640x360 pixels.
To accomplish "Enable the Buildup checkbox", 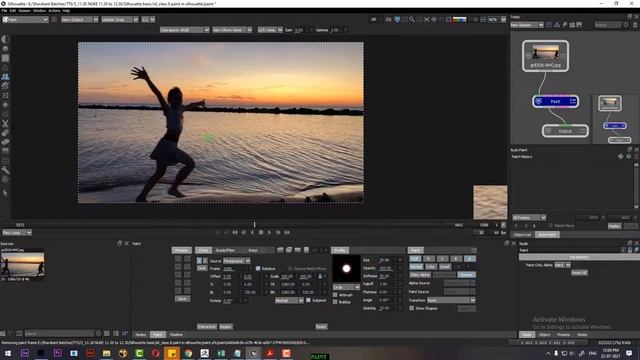I will [335, 302].
